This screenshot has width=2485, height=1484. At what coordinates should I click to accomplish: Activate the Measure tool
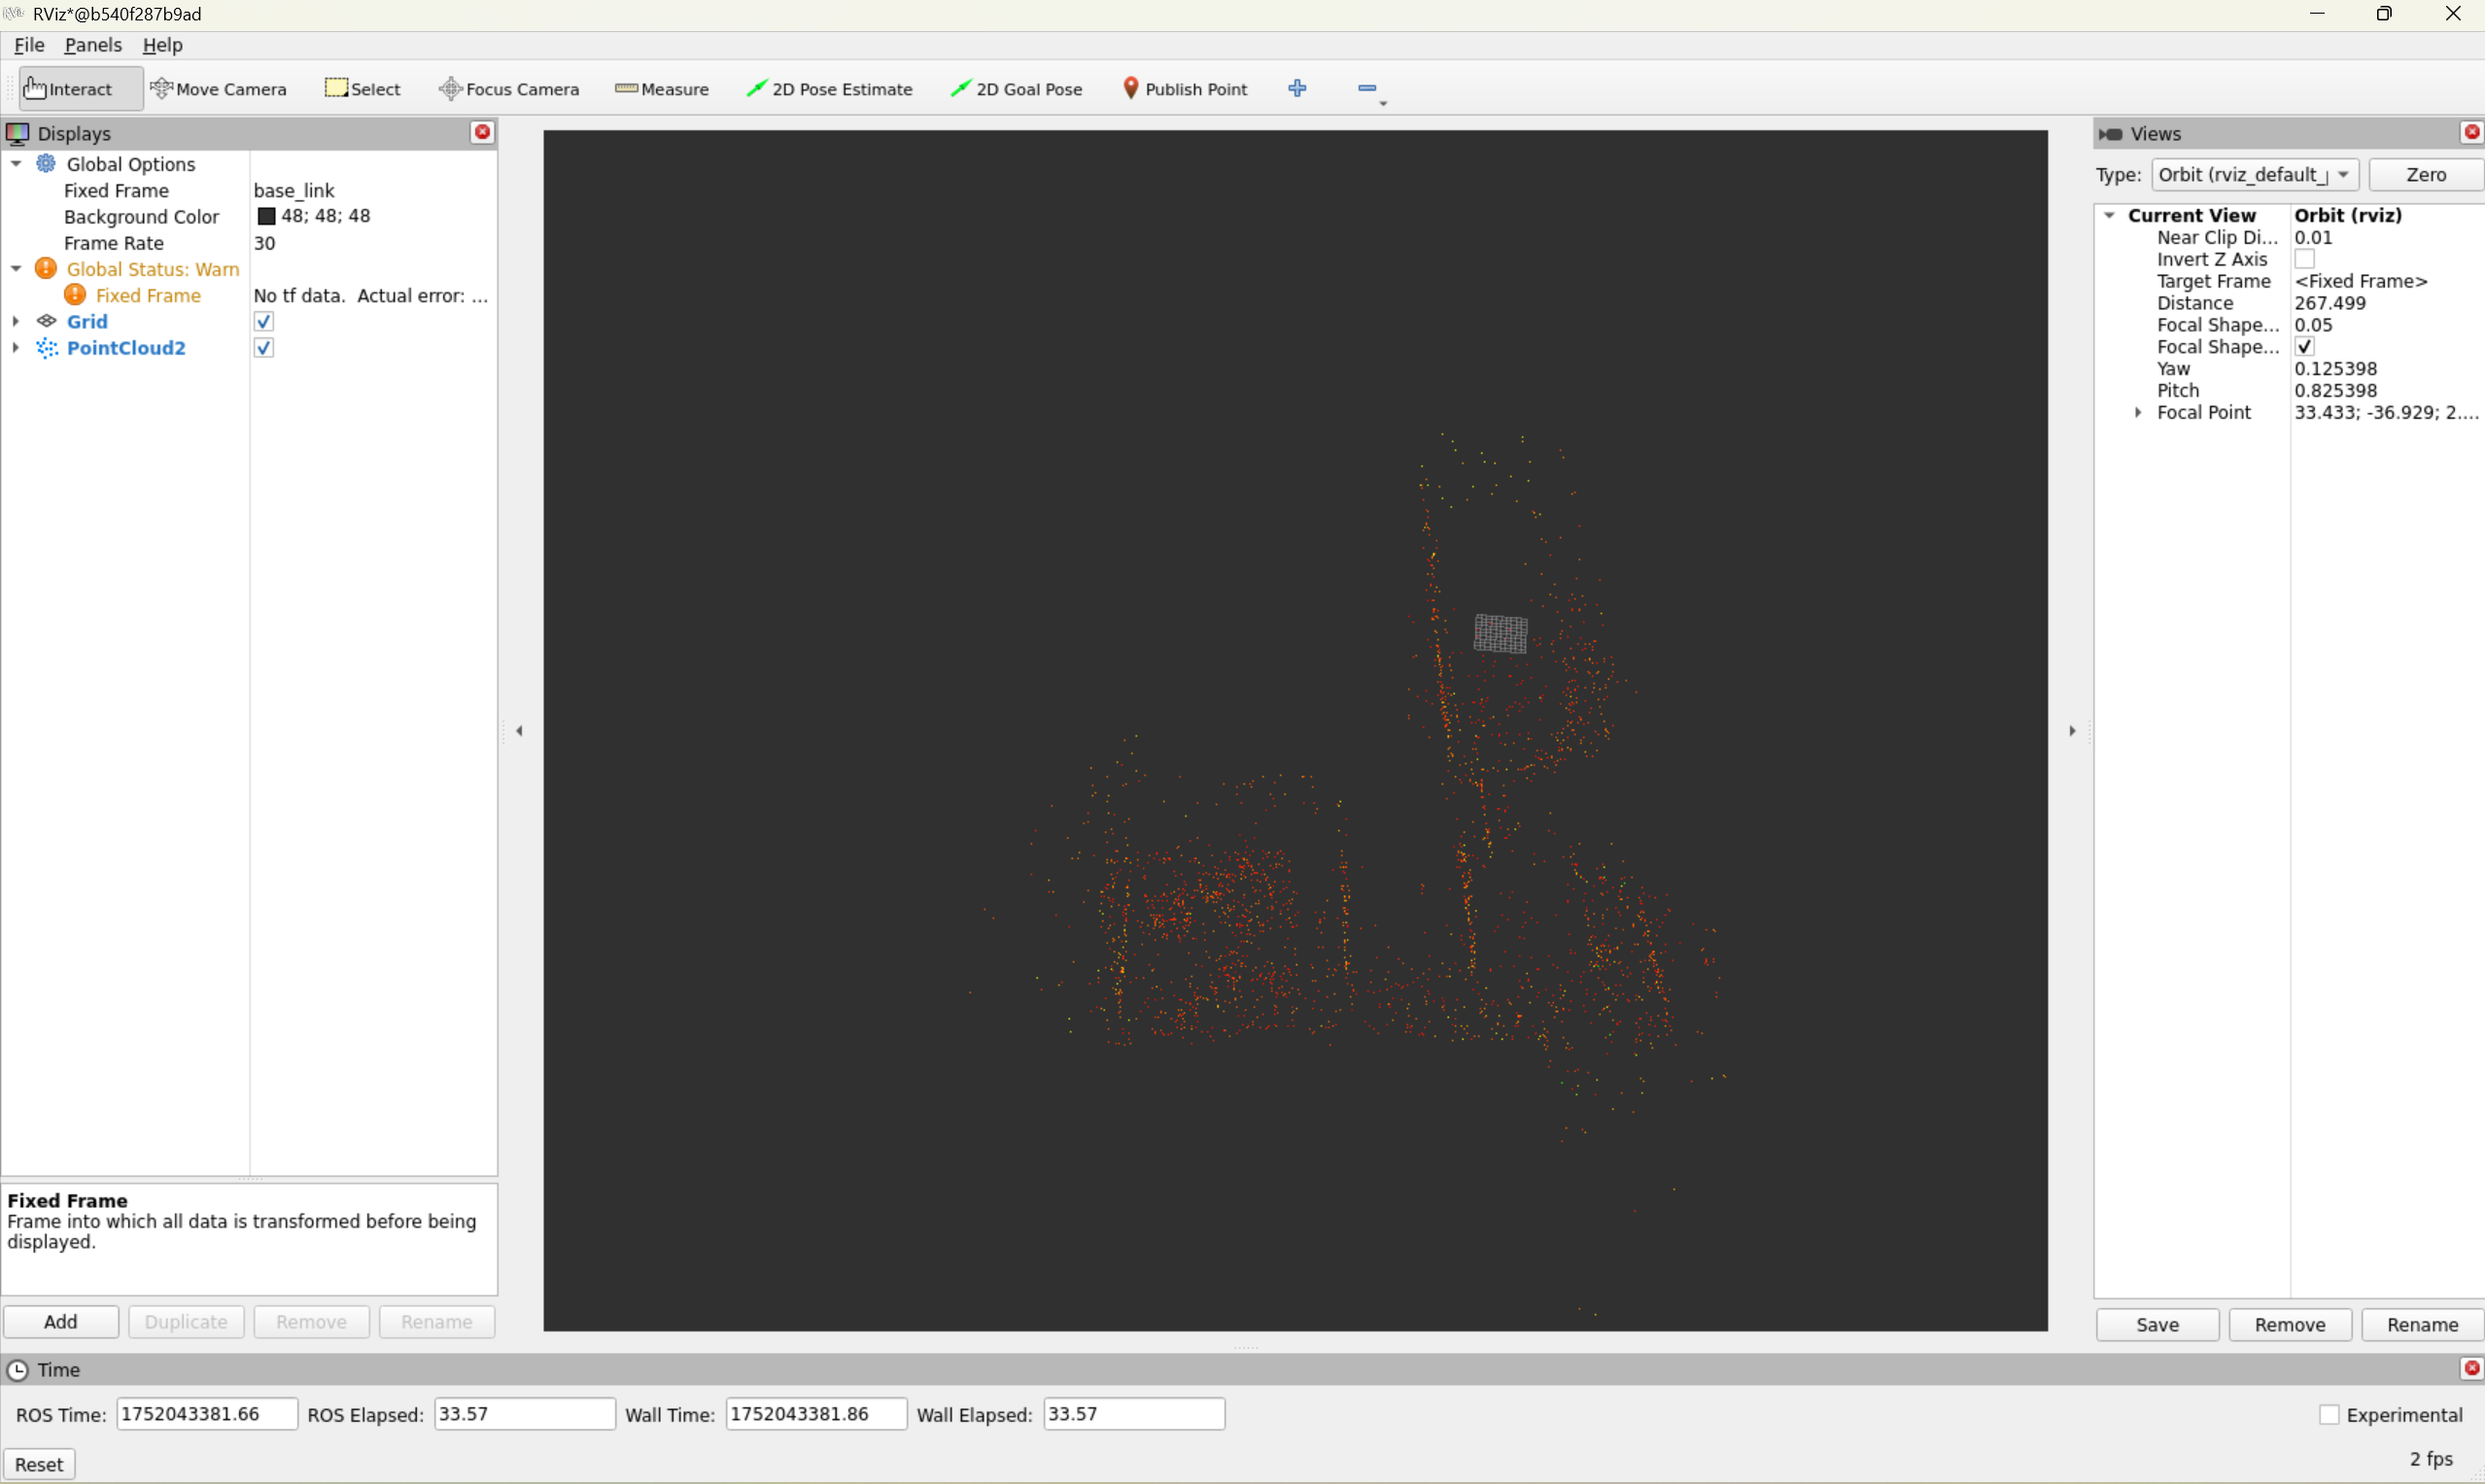[662, 89]
